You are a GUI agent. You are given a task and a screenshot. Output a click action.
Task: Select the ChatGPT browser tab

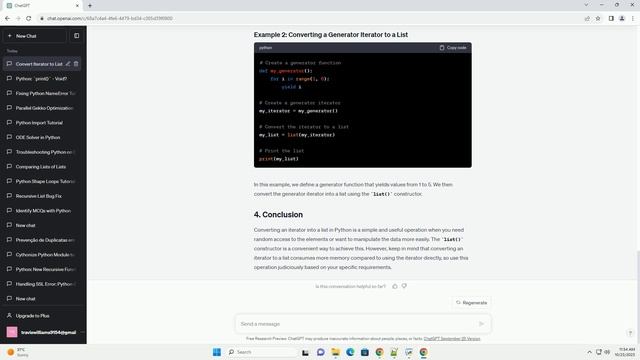tap(42, 6)
